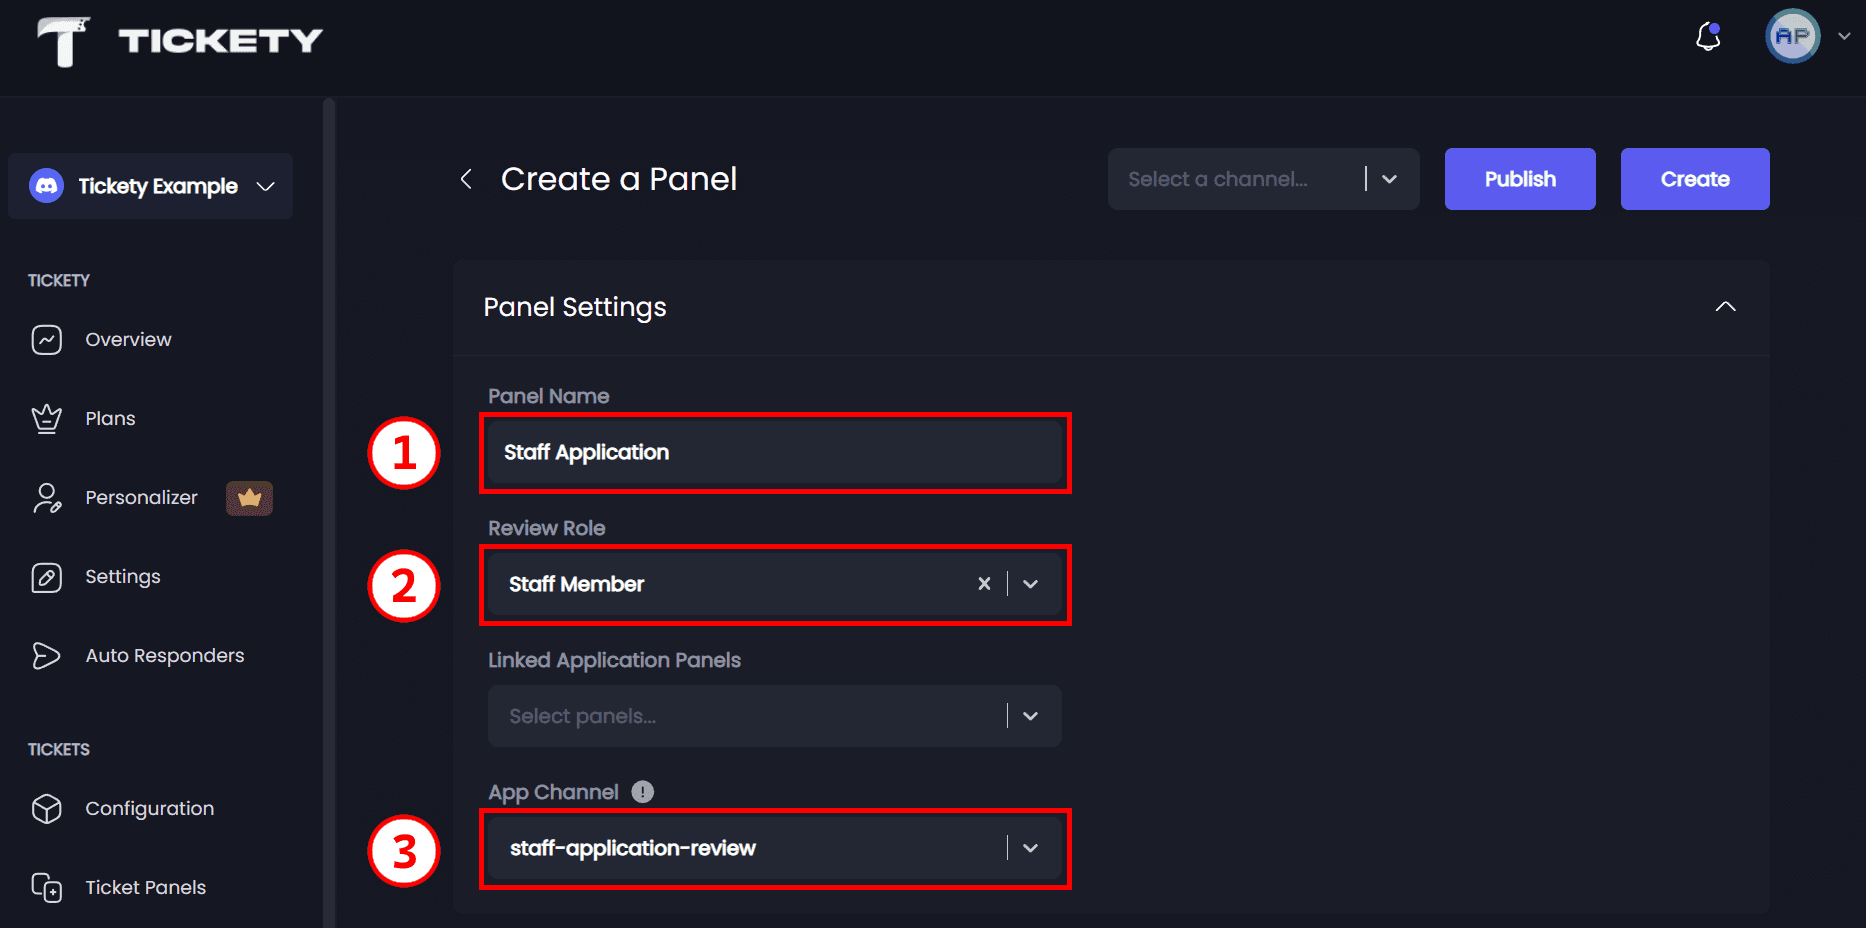Image resolution: width=1866 pixels, height=928 pixels.
Task: Expand the Linked Application Panels selector
Action: coord(1030,716)
